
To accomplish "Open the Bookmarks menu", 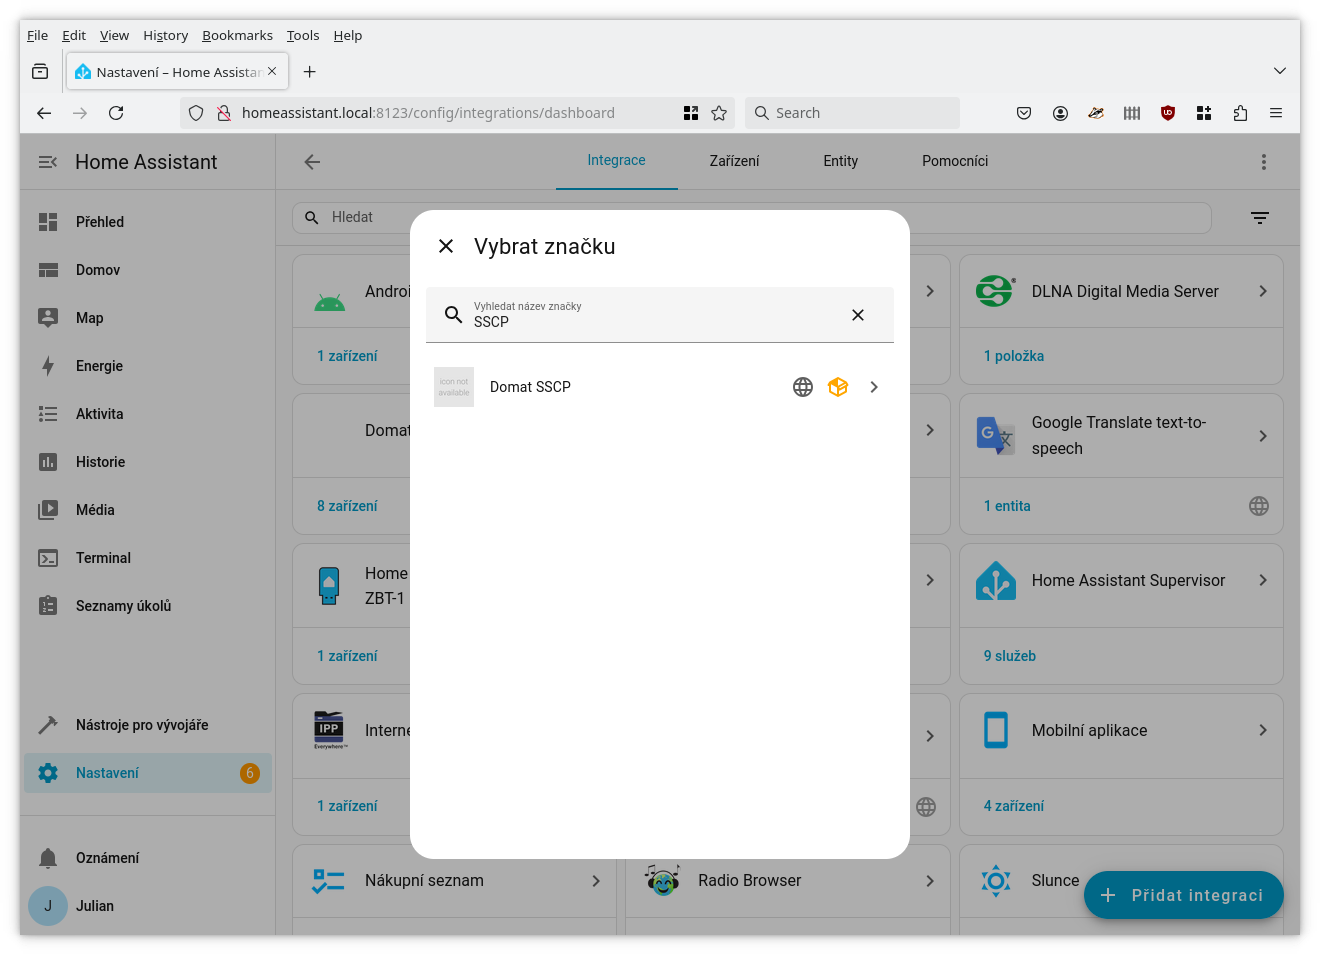I will pyautogui.click(x=237, y=35).
